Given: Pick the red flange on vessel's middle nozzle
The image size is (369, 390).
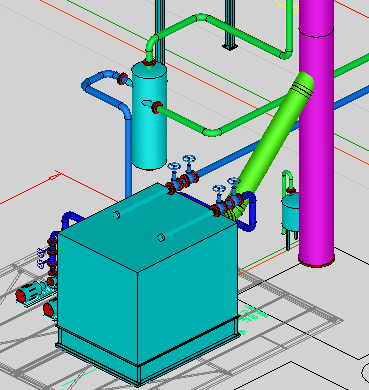Looking at the screenshot, I should 157,108.
